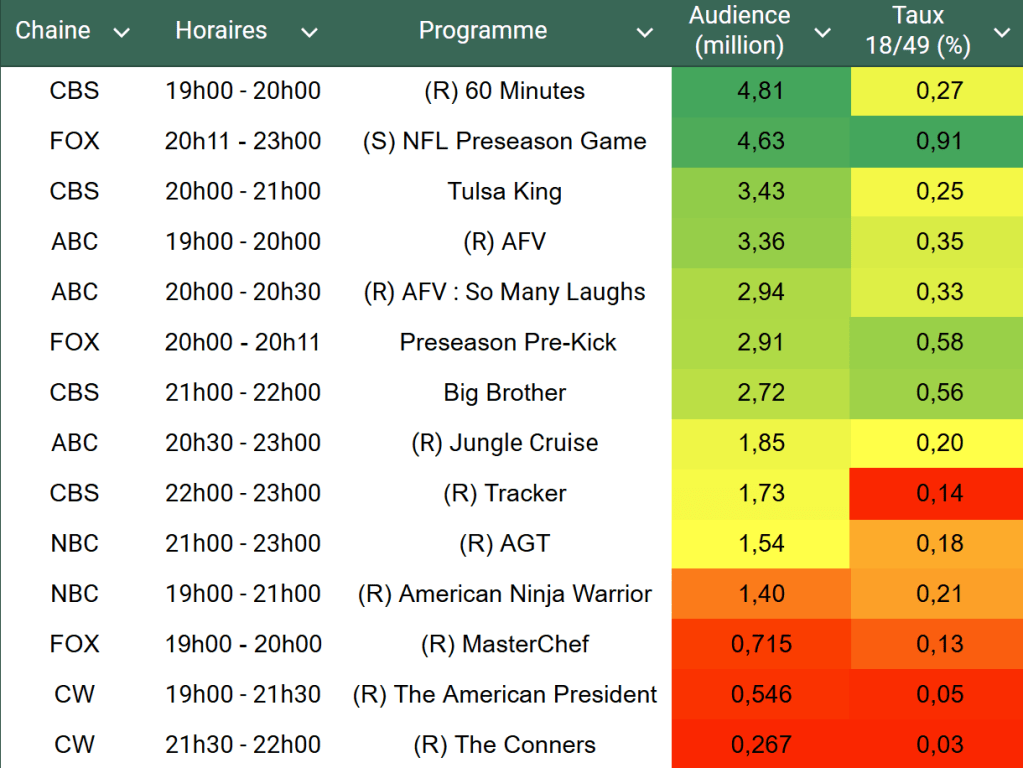Open the Taux 18/49 filter dropdown
This screenshot has height=768, width=1023.
tap(1001, 33)
